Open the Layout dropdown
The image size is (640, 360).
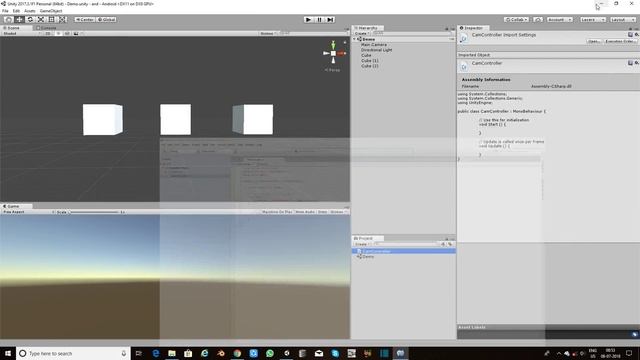(623, 20)
